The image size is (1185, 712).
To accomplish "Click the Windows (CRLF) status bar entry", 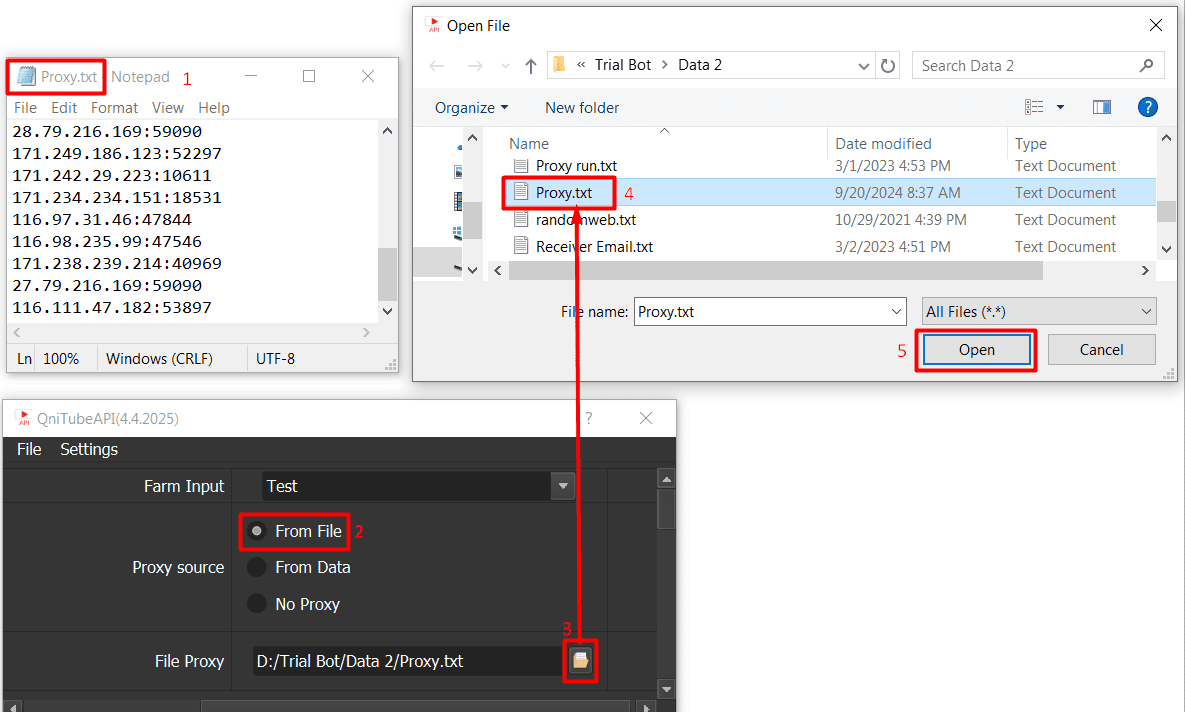I will point(159,358).
